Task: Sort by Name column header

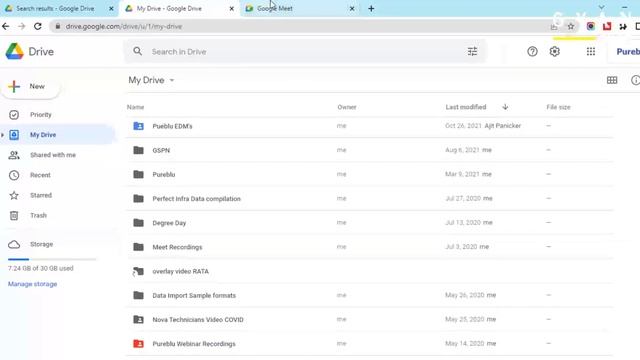Action: coord(136,107)
